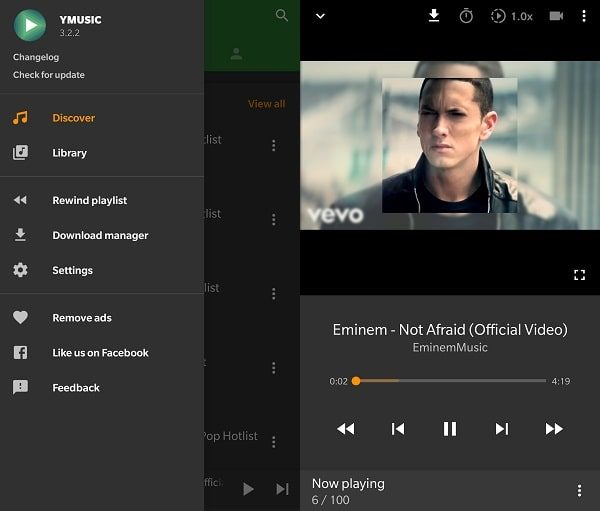Viewport: 600px width, 511px height.
Task: Open options for Pop Hotlist row
Action: [273, 442]
